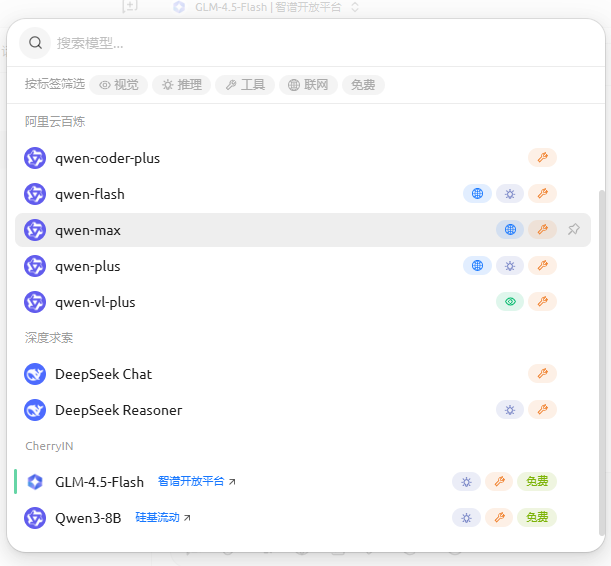Toggle the reasoning tag filter
611x566 pixels.
(182, 85)
